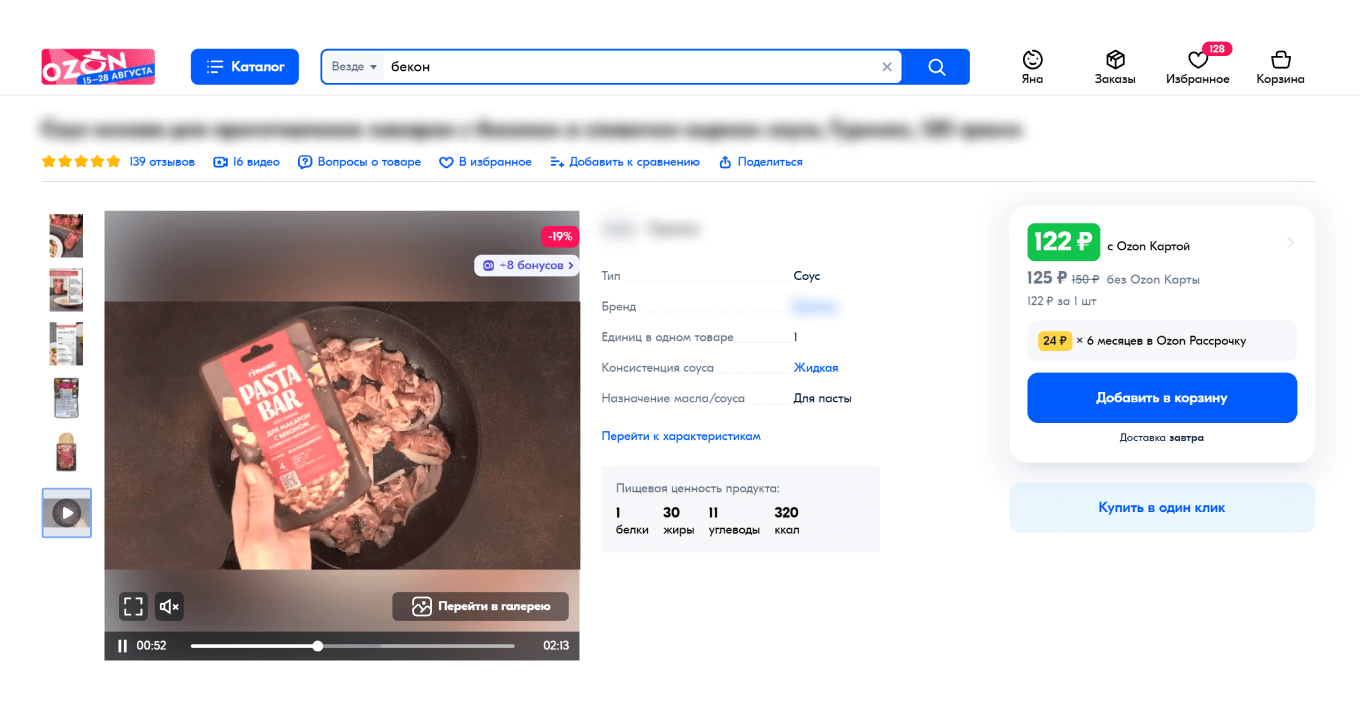Open the 139 отзывов reviews link
Screen dimensions: 1360x716
point(162,162)
